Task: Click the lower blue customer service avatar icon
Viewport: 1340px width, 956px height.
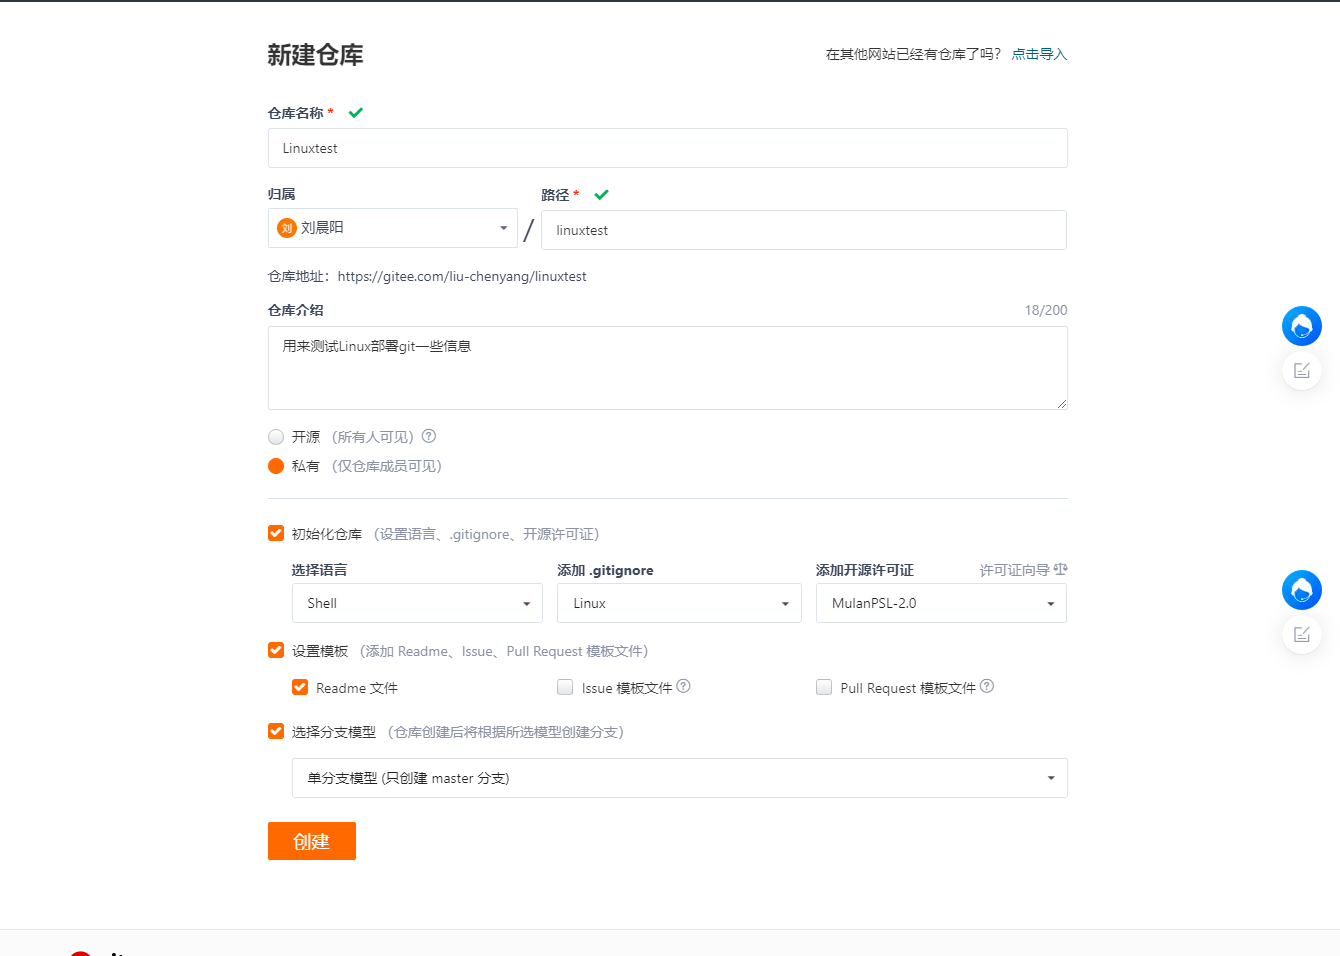Action: point(1302,590)
